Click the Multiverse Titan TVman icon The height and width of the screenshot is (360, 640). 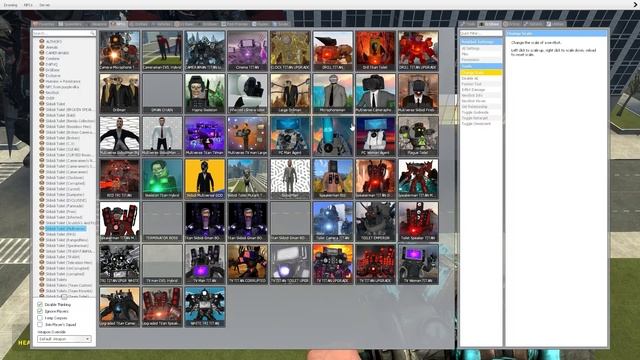point(205,136)
